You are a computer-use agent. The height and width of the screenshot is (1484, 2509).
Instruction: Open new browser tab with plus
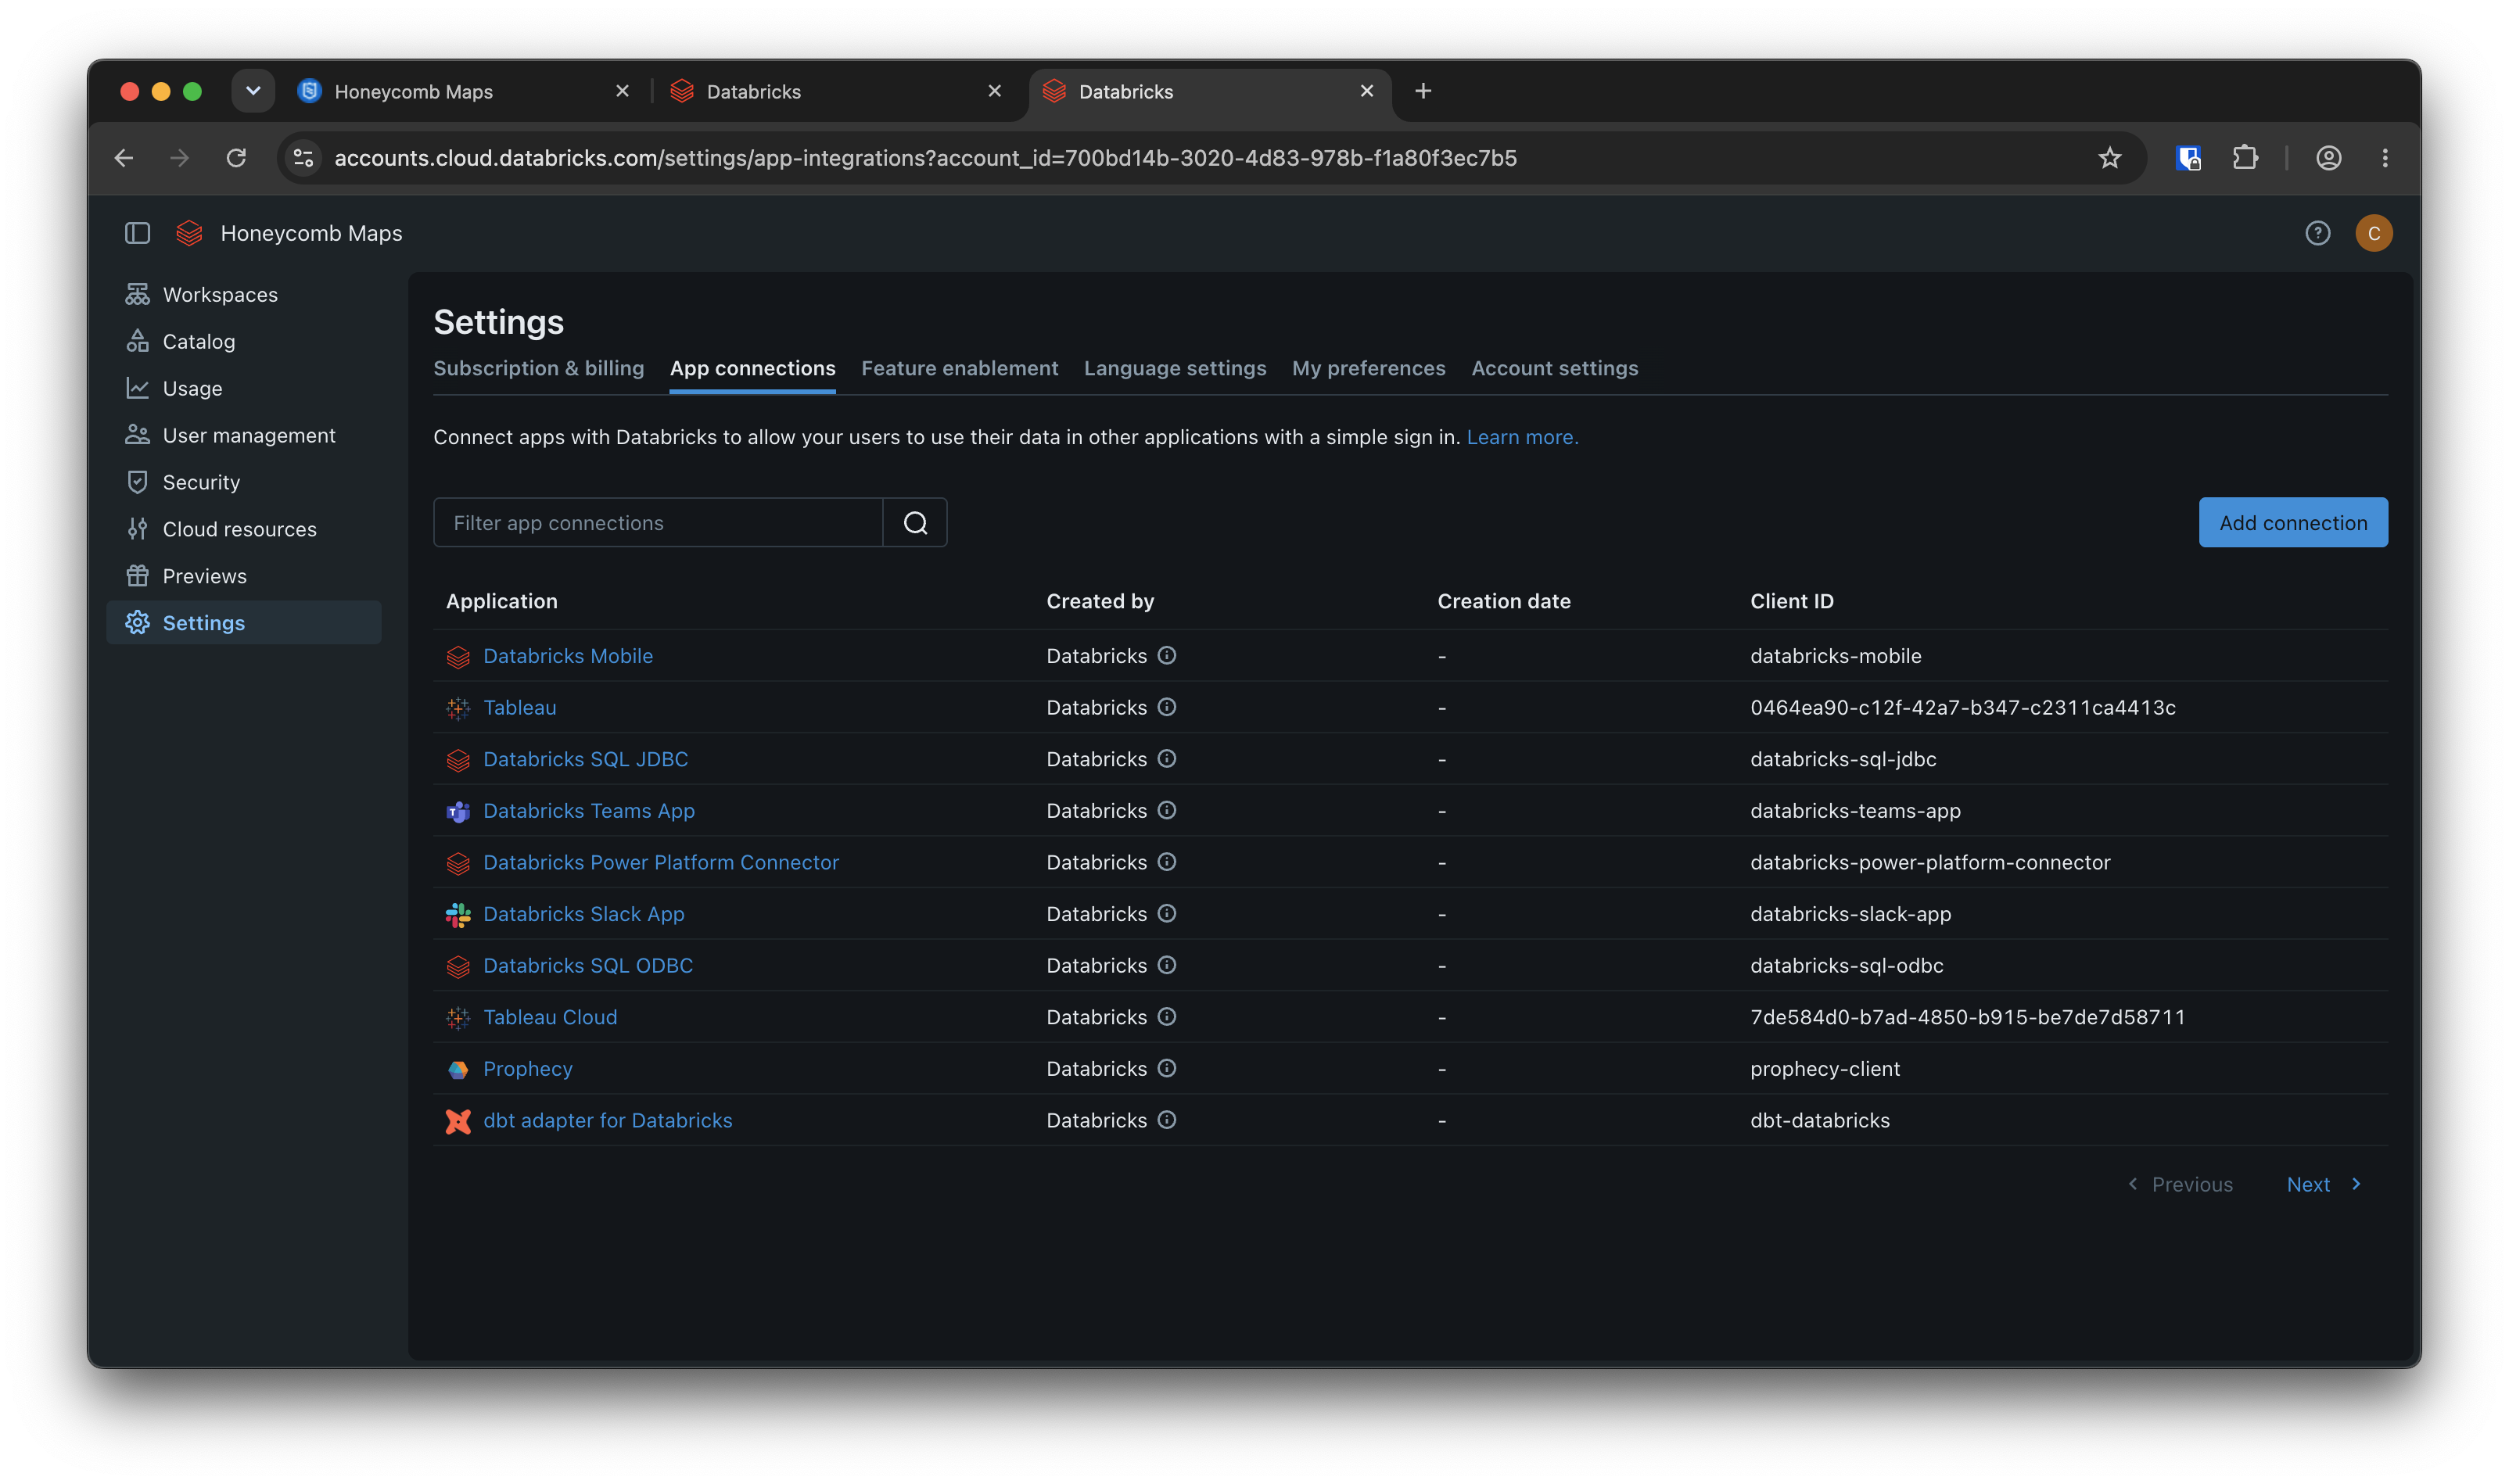pos(1422,91)
